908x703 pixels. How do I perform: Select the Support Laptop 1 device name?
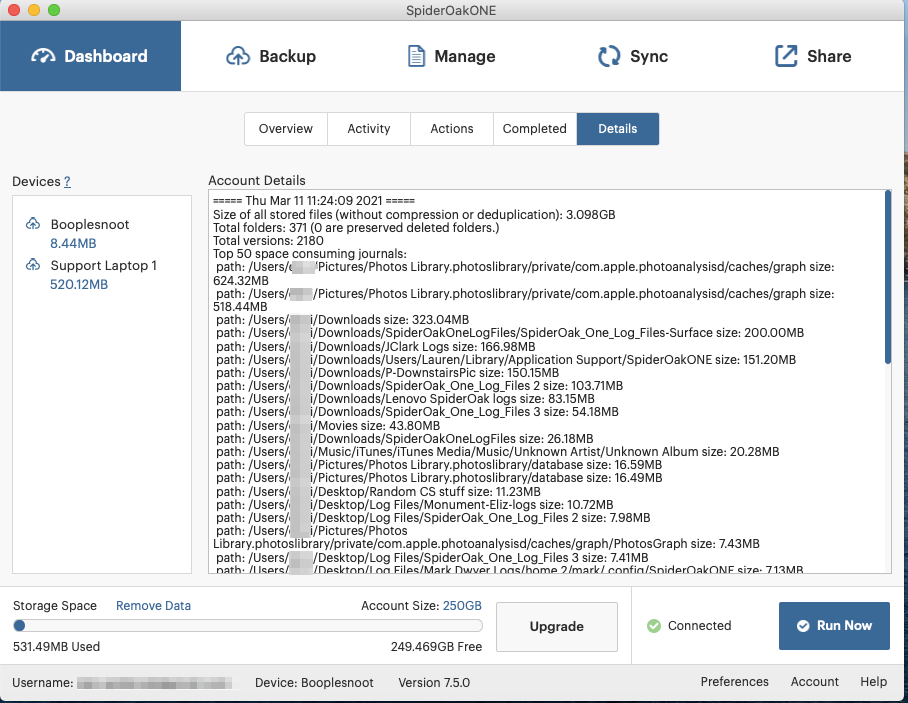(x=104, y=265)
